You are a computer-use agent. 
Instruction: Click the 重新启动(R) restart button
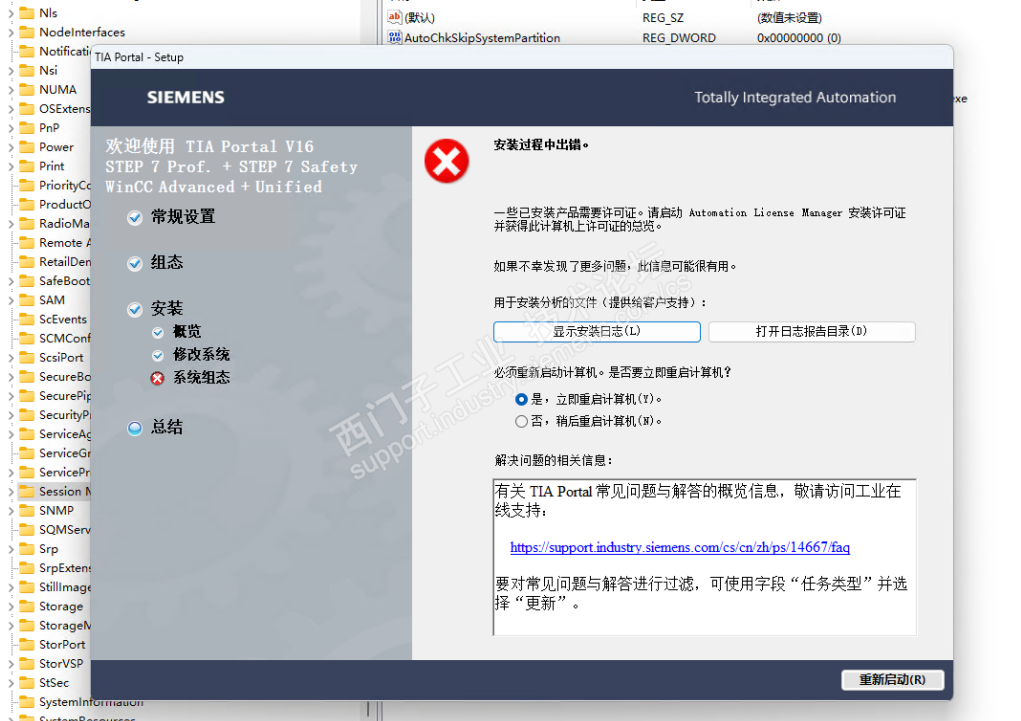(892, 679)
